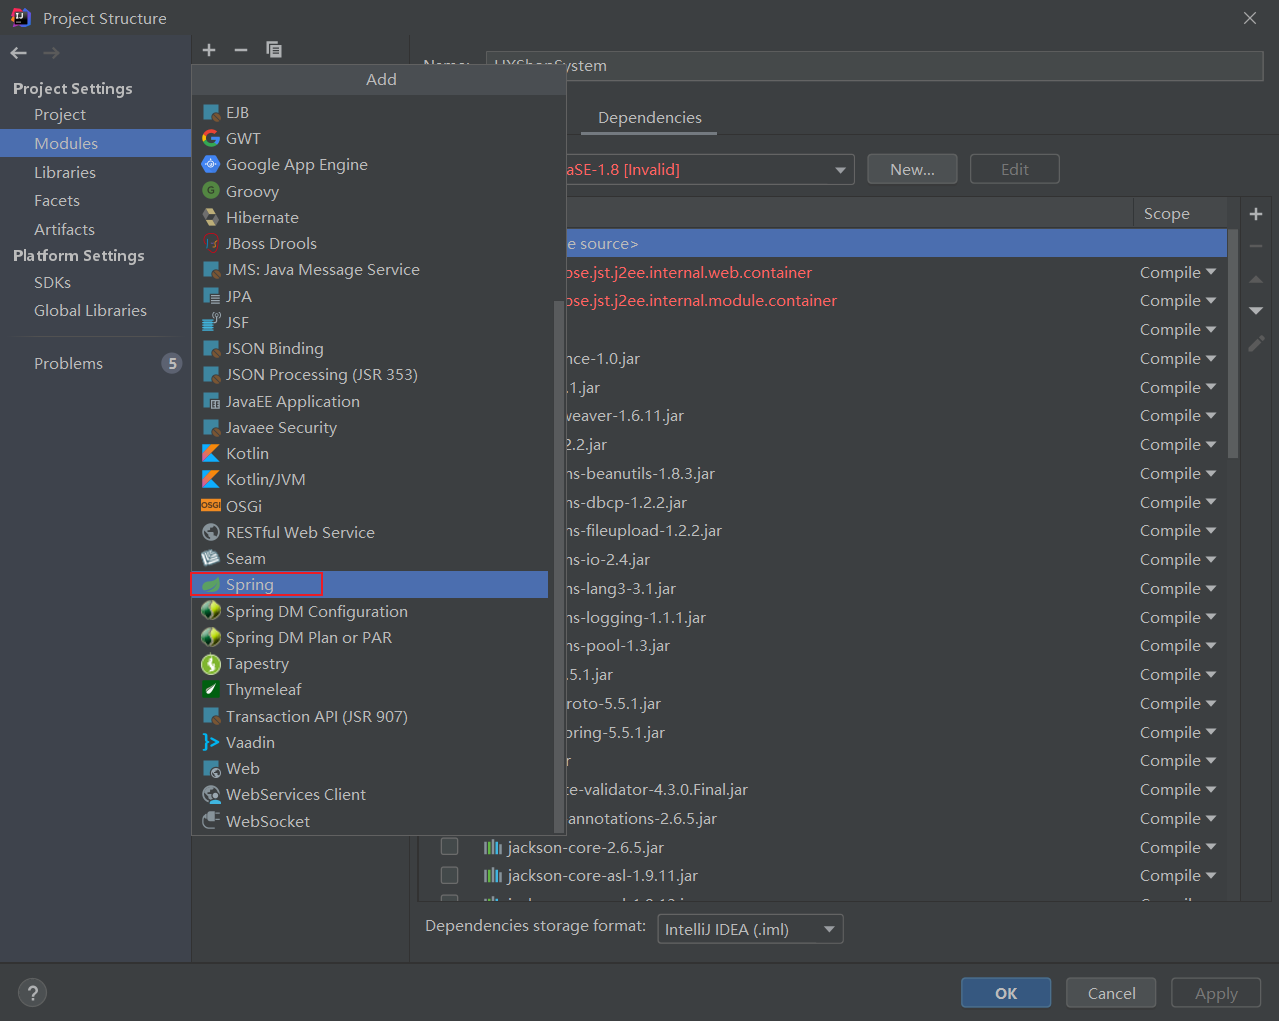The width and height of the screenshot is (1279, 1021).
Task: Click the EJB framework icon
Action: coord(211,112)
